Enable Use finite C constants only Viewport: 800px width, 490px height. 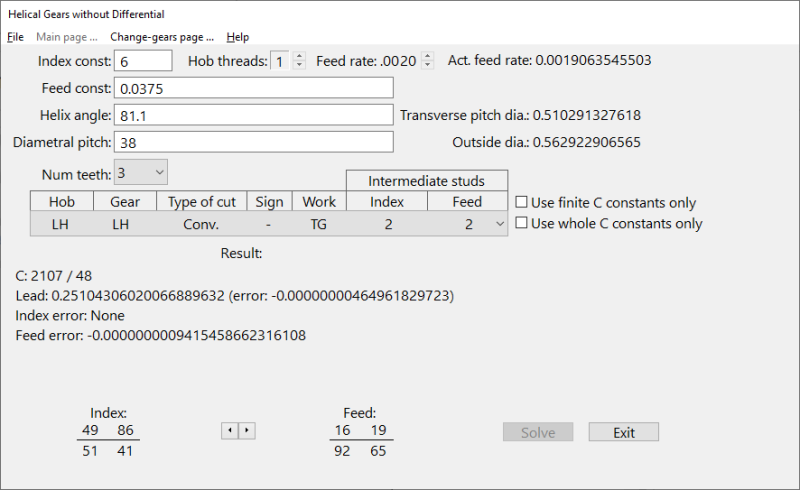pos(521,202)
